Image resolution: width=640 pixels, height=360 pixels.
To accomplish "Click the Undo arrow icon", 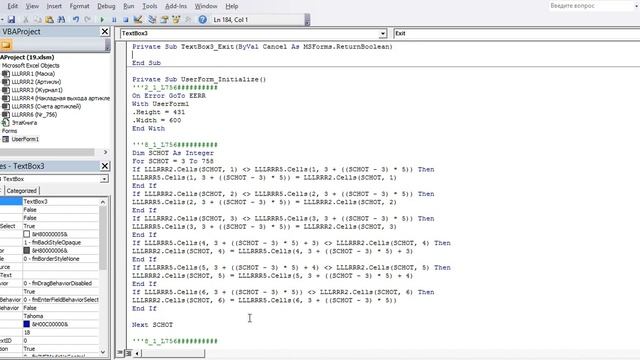I will [x=76, y=20].
